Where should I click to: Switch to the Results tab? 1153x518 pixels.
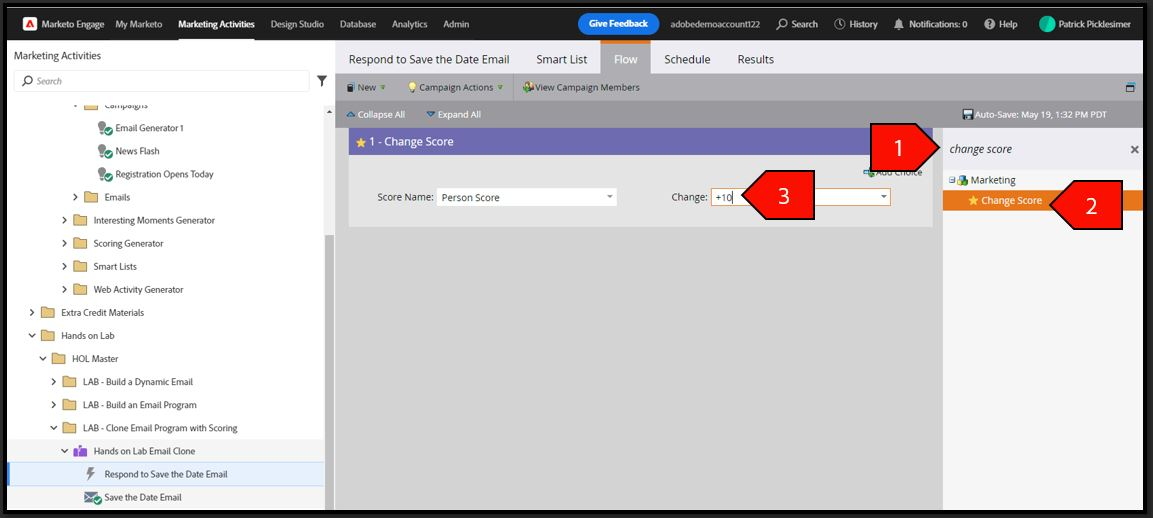pyautogui.click(x=755, y=60)
